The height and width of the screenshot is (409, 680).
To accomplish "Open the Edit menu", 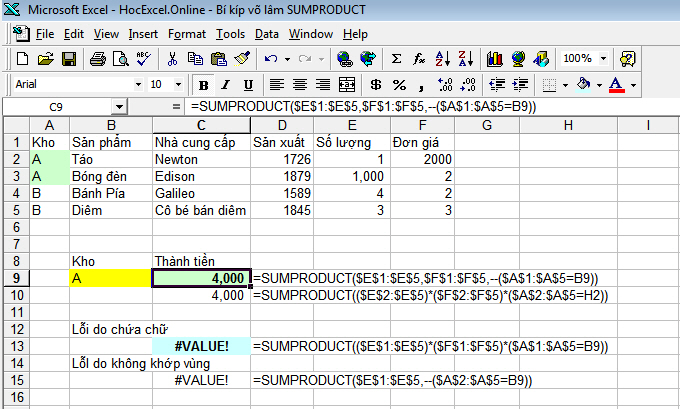I will pyautogui.click(x=74, y=34).
